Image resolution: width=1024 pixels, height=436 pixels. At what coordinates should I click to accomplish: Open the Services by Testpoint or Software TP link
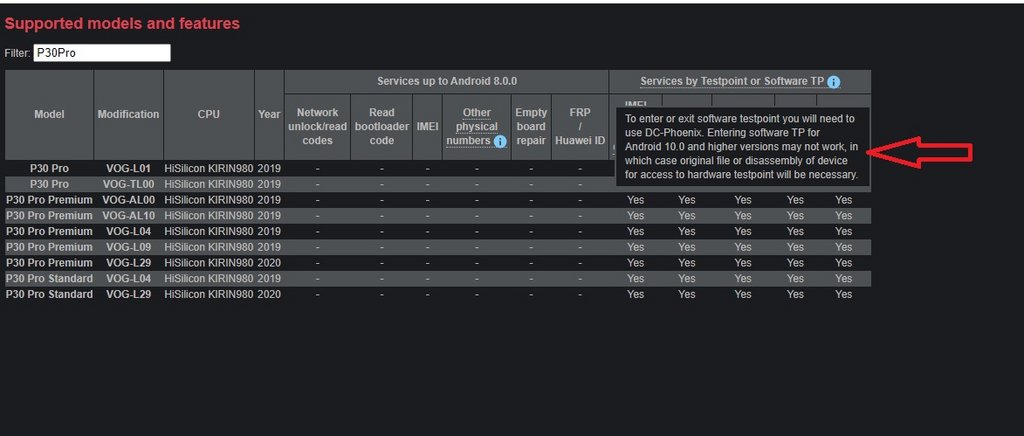[x=731, y=82]
